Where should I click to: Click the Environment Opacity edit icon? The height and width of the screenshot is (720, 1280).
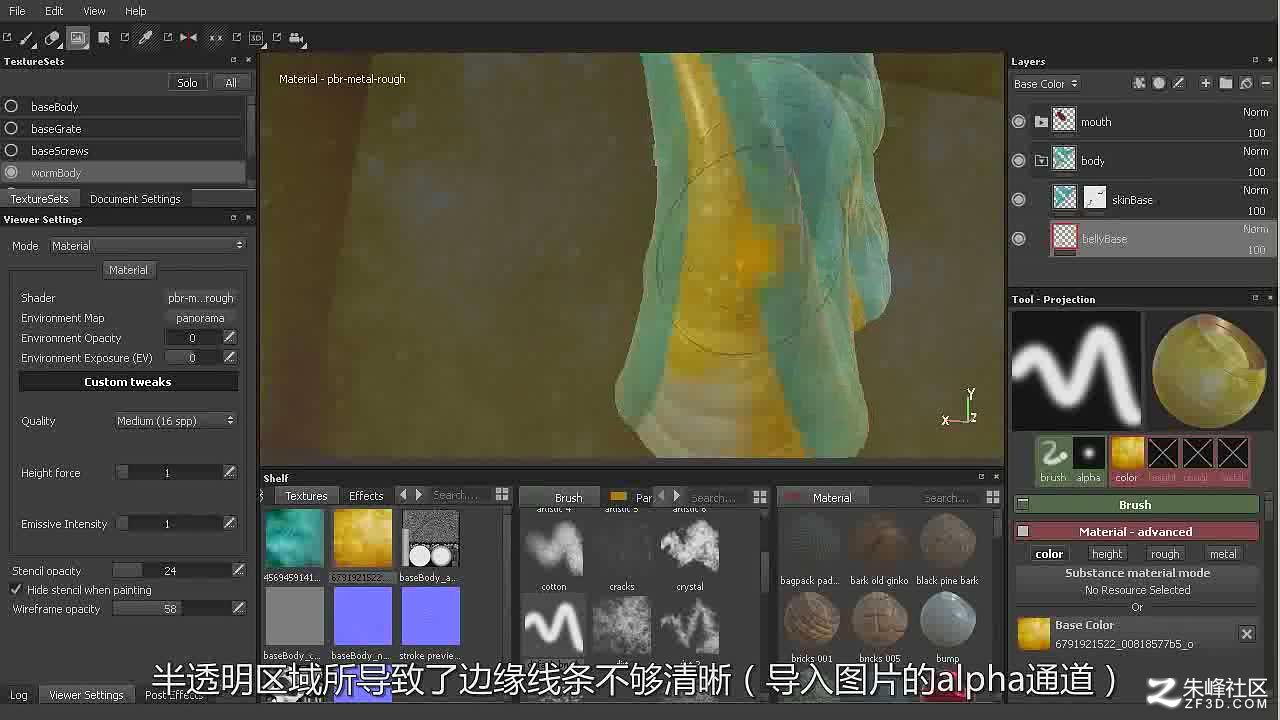click(230, 338)
